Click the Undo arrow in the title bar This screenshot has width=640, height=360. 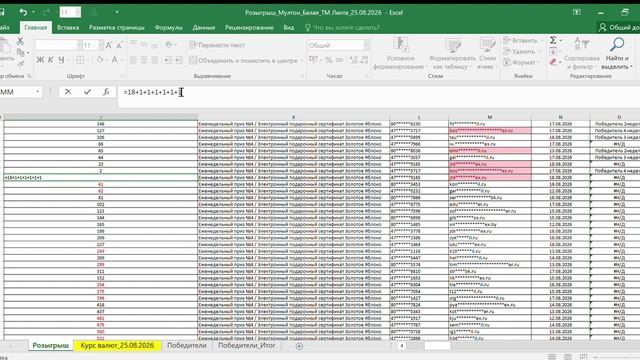(23, 12)
